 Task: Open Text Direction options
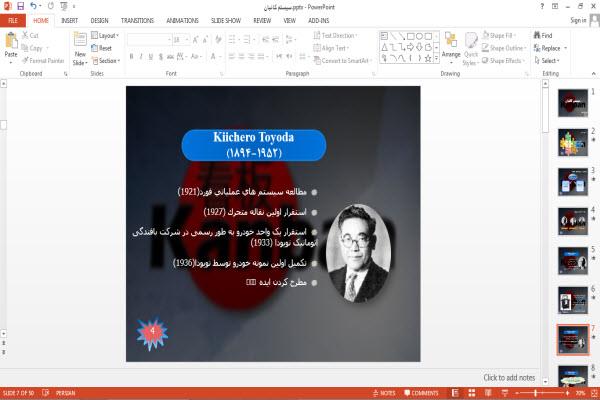336,36
